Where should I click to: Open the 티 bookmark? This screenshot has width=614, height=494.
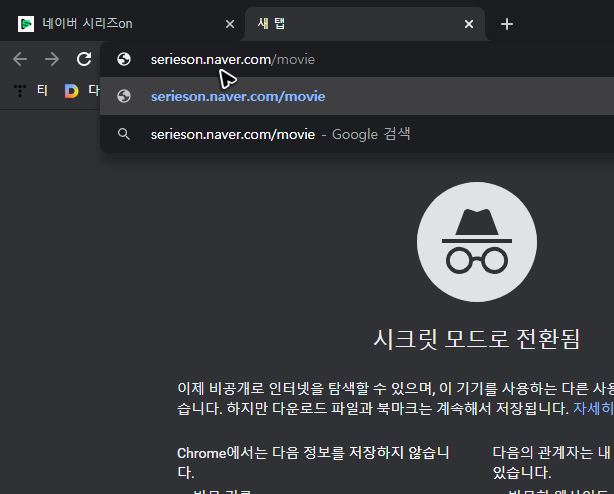pos(42,91)
